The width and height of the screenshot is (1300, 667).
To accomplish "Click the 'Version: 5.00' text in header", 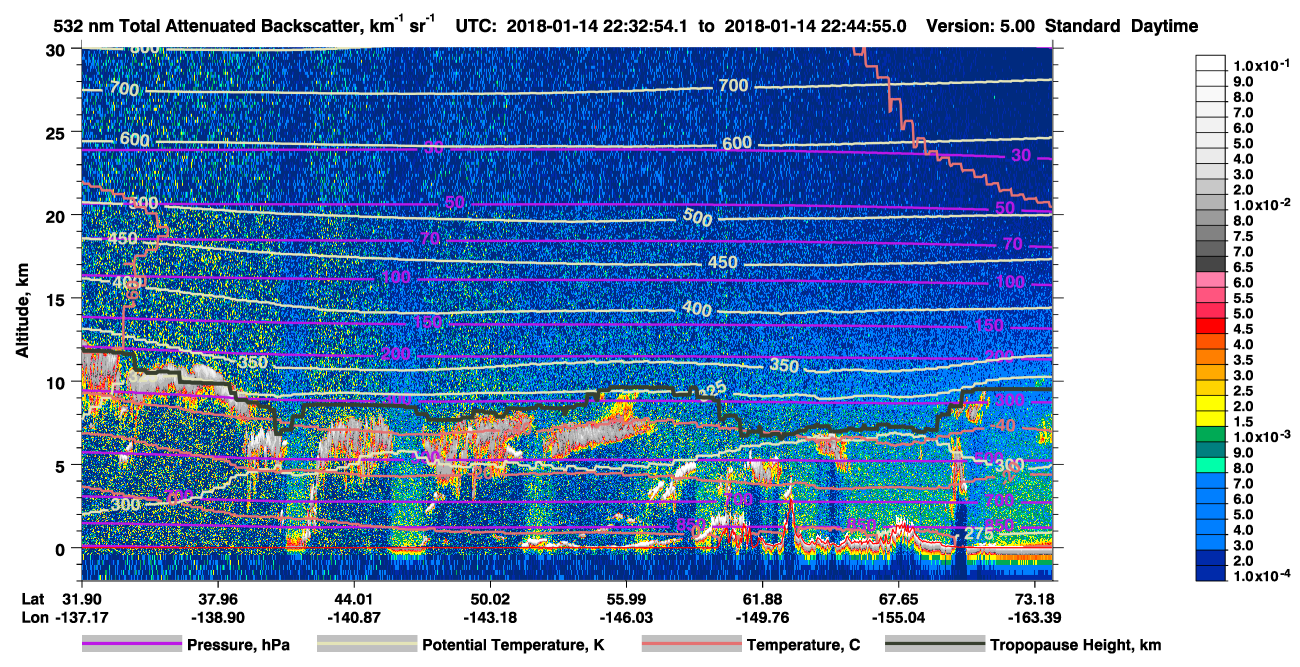I will coord(982,27).
